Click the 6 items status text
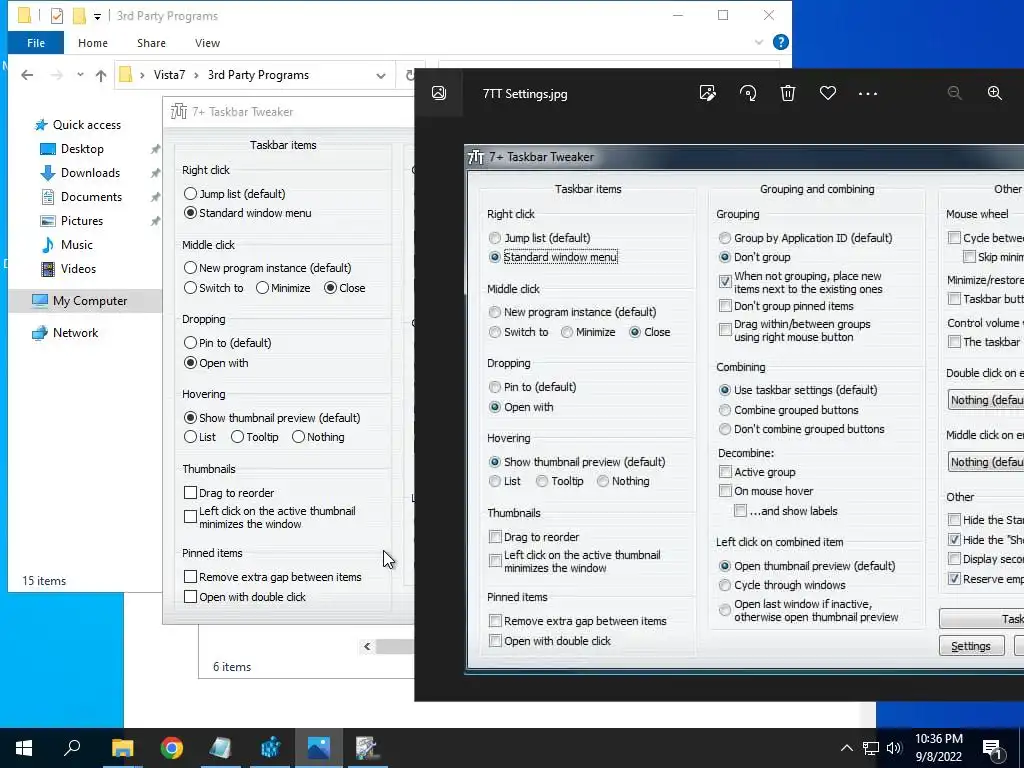Screen dimensions: 1024x768 point(232,667)
